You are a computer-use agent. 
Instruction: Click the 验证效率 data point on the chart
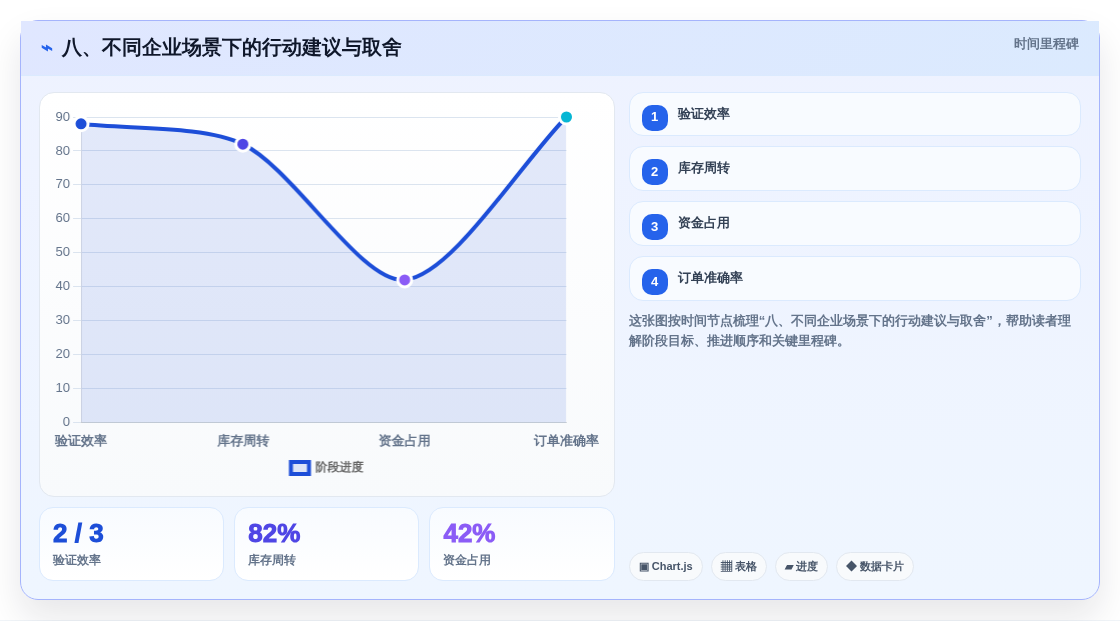click(x=81, y=124)
